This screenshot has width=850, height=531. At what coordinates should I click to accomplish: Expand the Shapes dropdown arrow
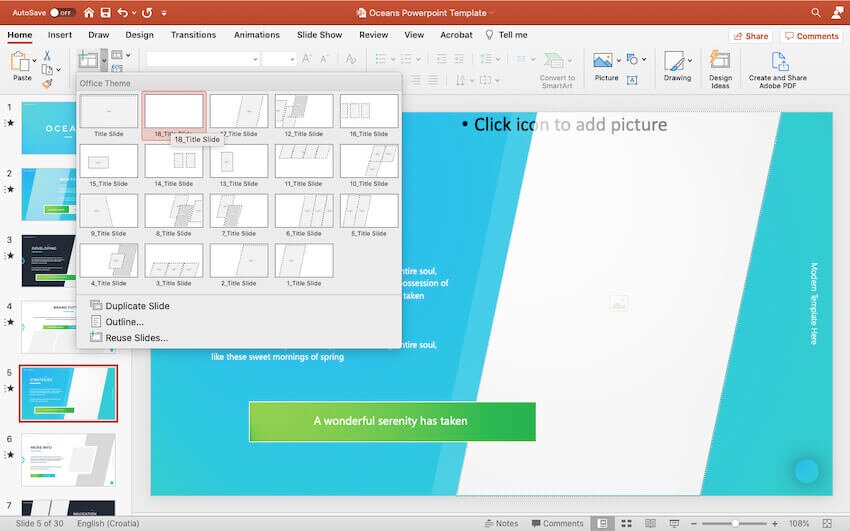coord(645,59)
